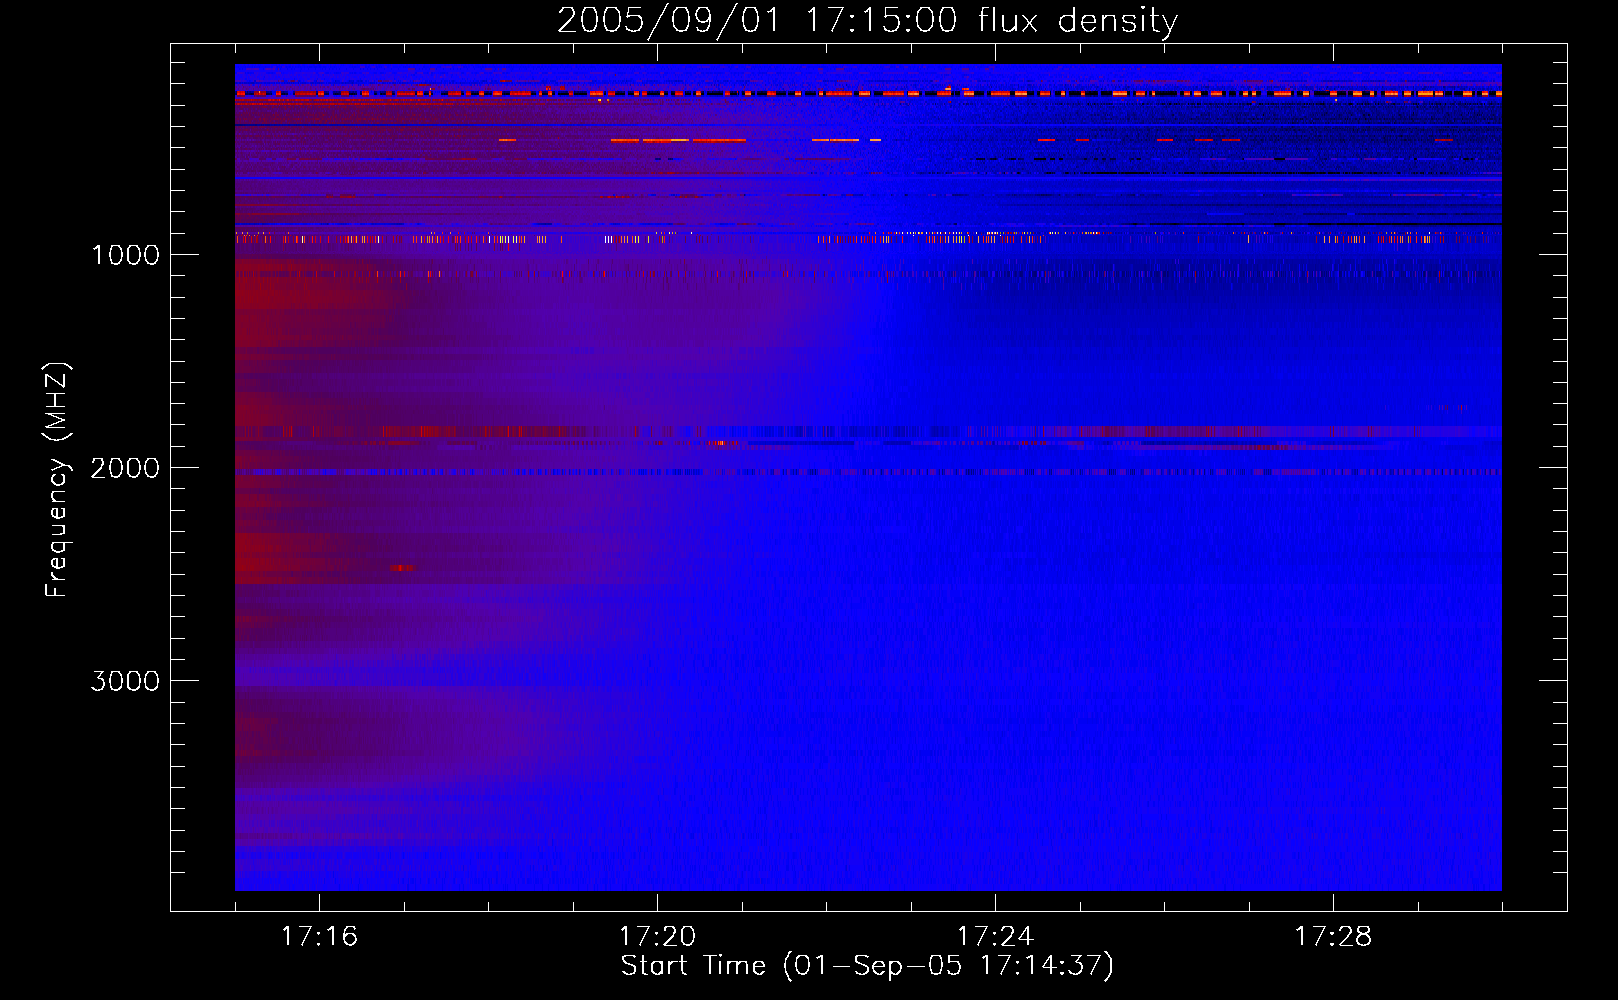Click the plot title '2005/09/01 17:15:00 flux density'
1618x1000 pixels.
pos(867,21)
